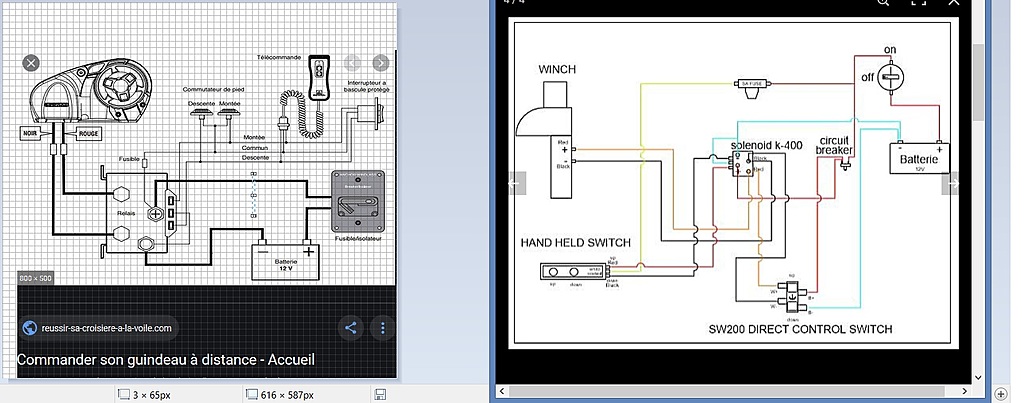1024x403 pixels.
Task: Open 'Commander son guindeau à distance - Accueil' title
Action: [166, 360]
